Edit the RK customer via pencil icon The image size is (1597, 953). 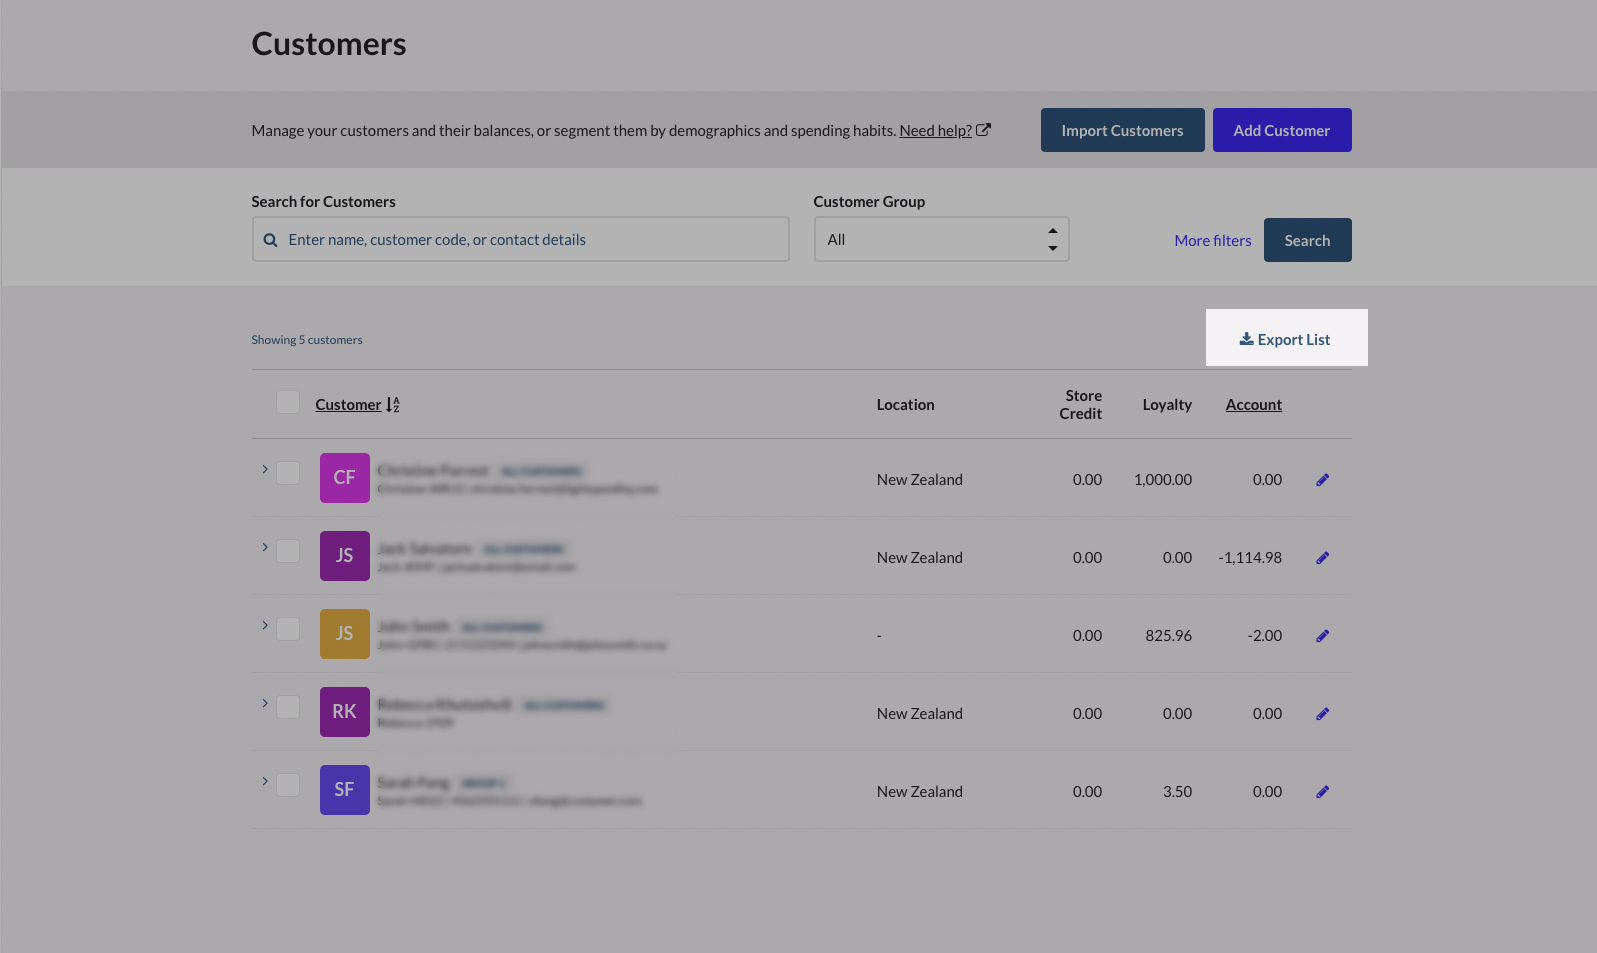(1322, 714)
